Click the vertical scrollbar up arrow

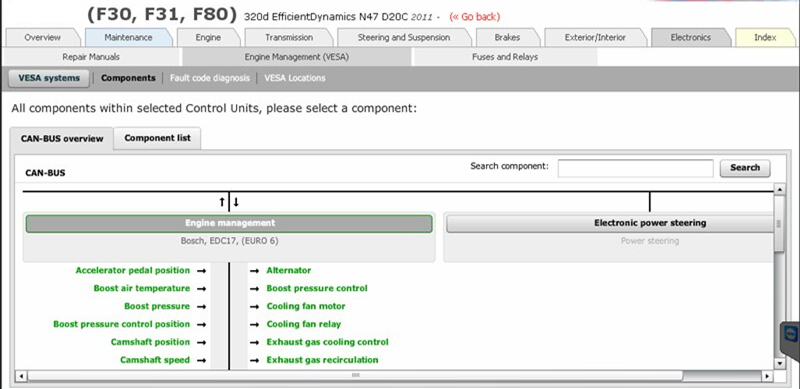click(x=779, y=189)
